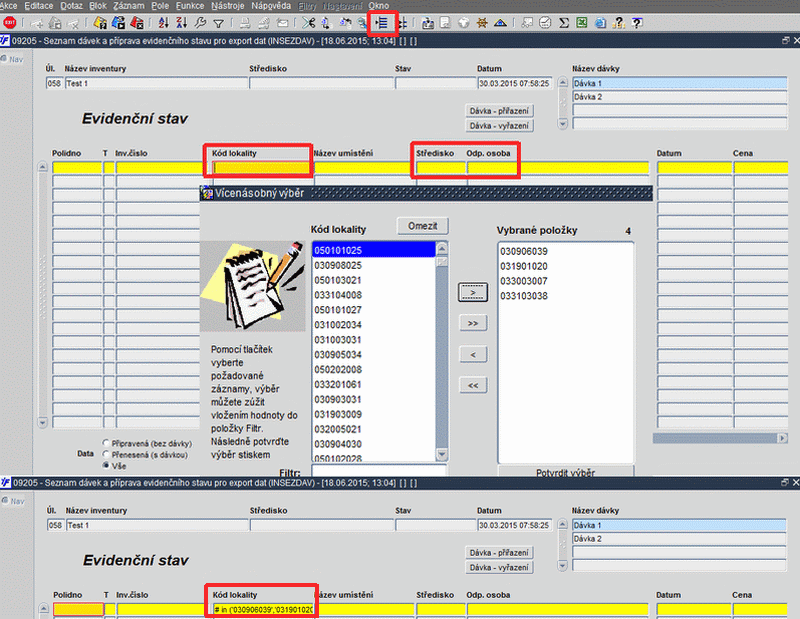Click the sort ascending A-Z icon
Image resolution: width=800 pixels, height=619 pixels.
pos(163,23)
